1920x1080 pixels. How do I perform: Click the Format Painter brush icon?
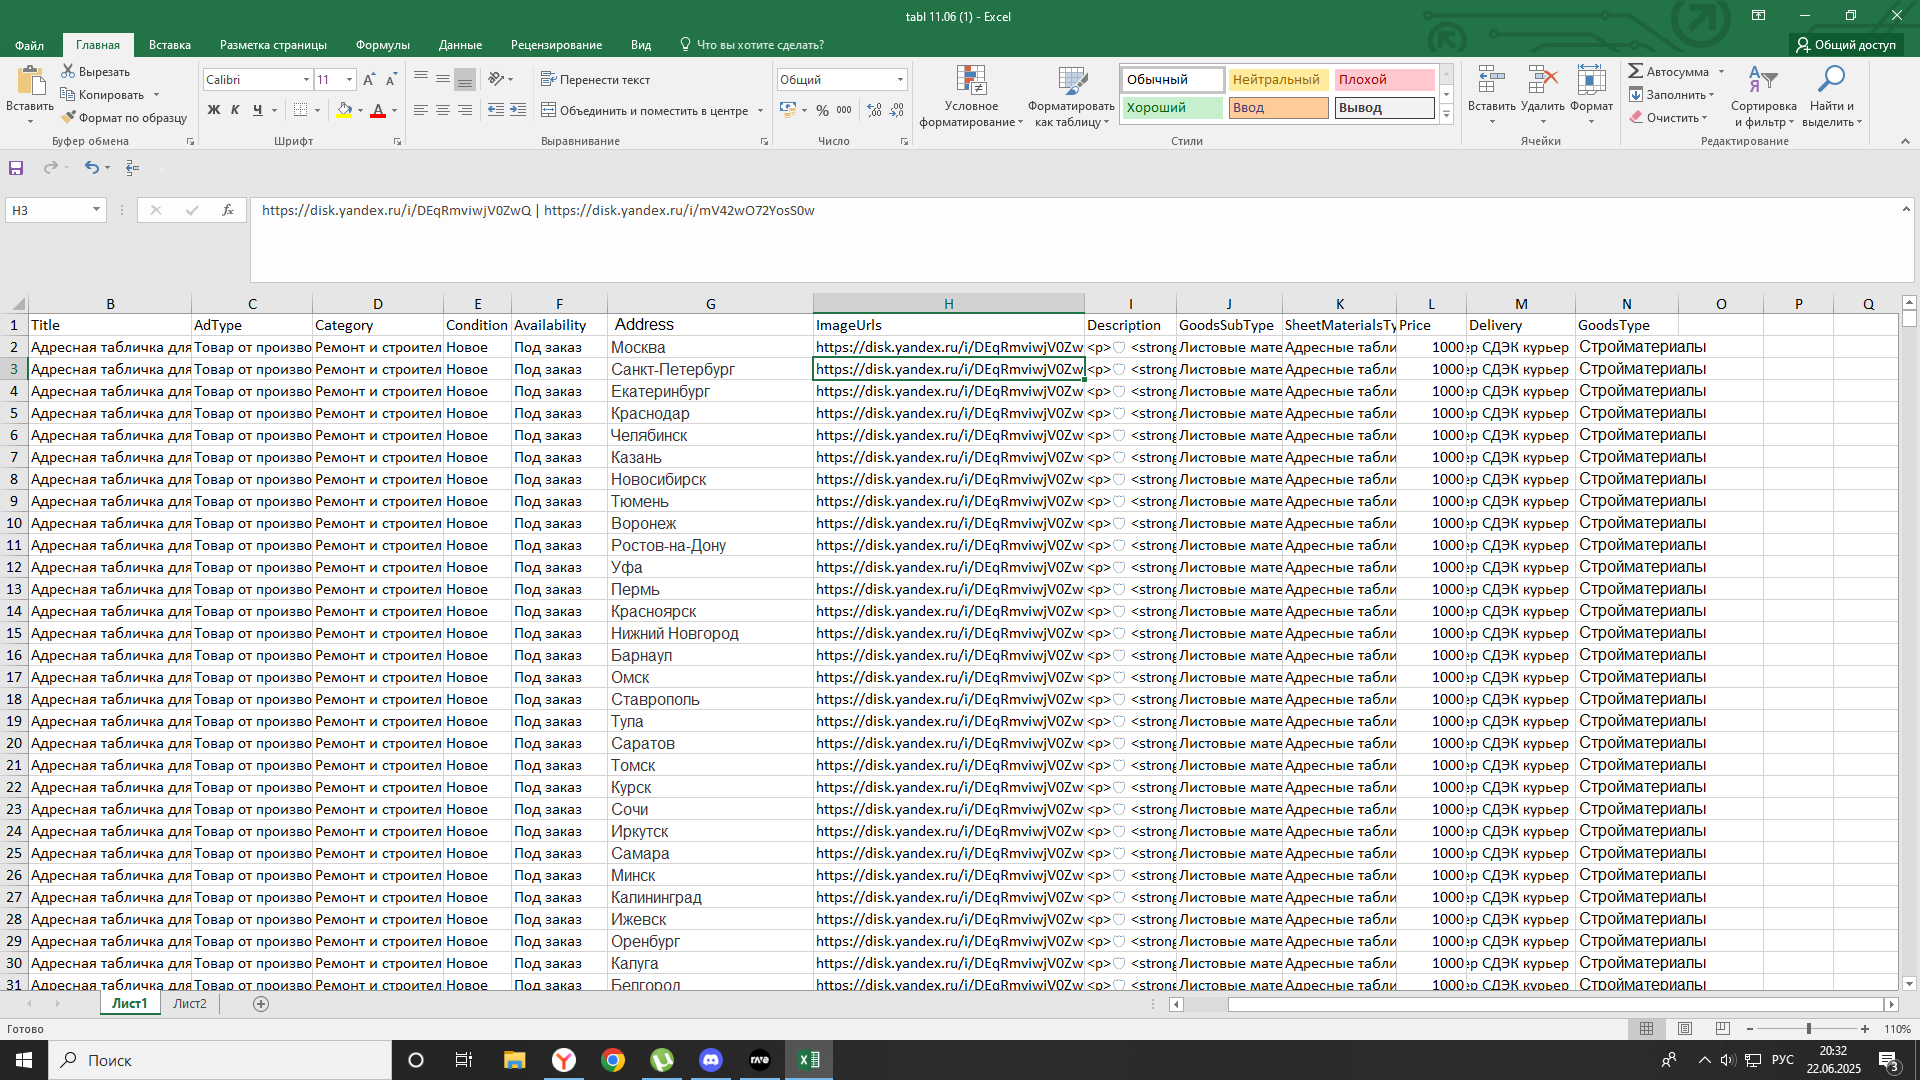coord(68,118)
